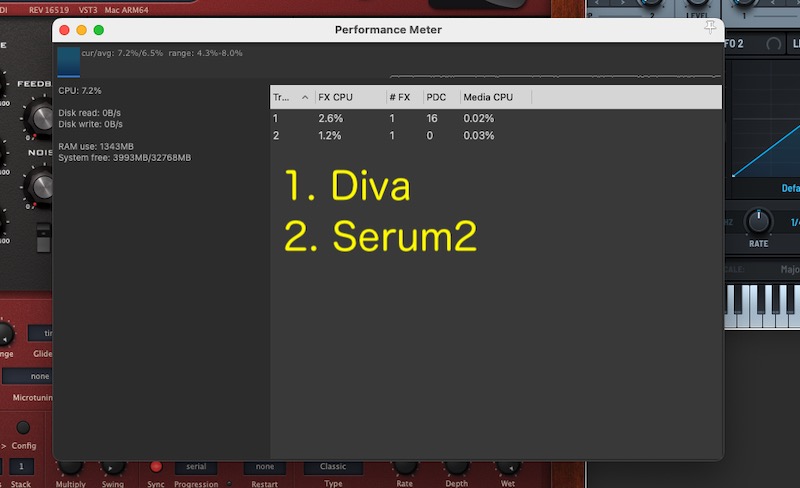Adjust the Feedback knob in Diva
This screenshot has width=800, height=488.
41,118
